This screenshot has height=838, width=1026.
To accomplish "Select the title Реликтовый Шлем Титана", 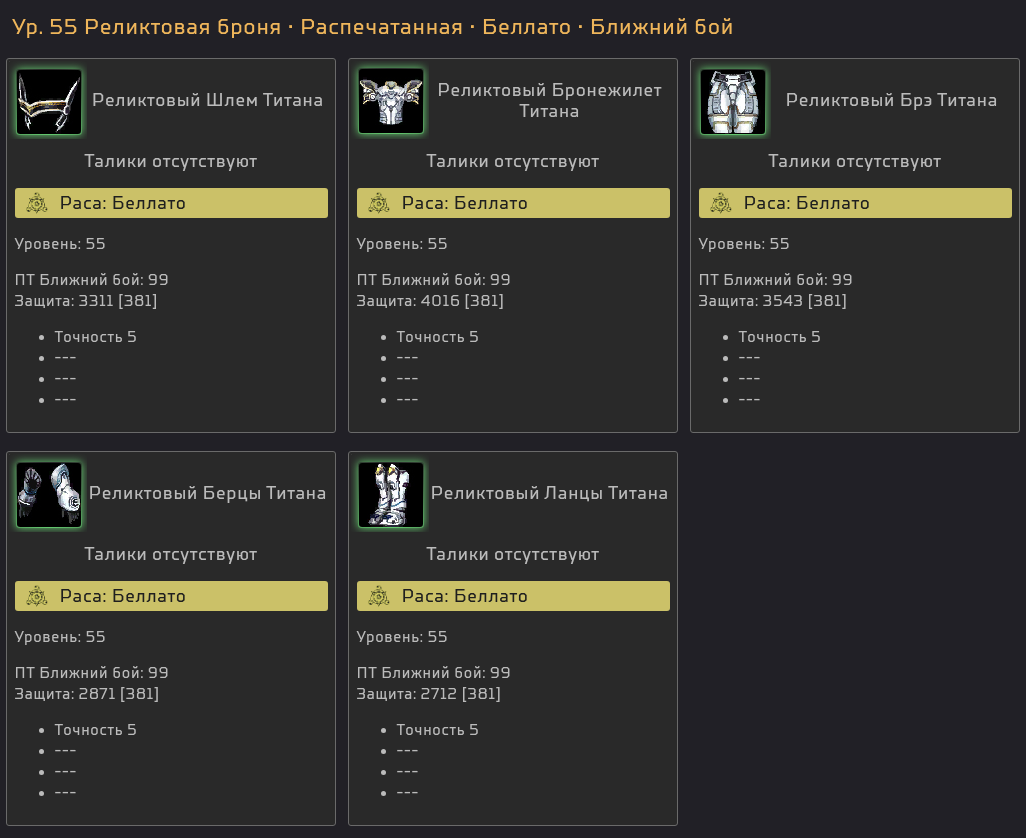I will [x=207, y=100].
